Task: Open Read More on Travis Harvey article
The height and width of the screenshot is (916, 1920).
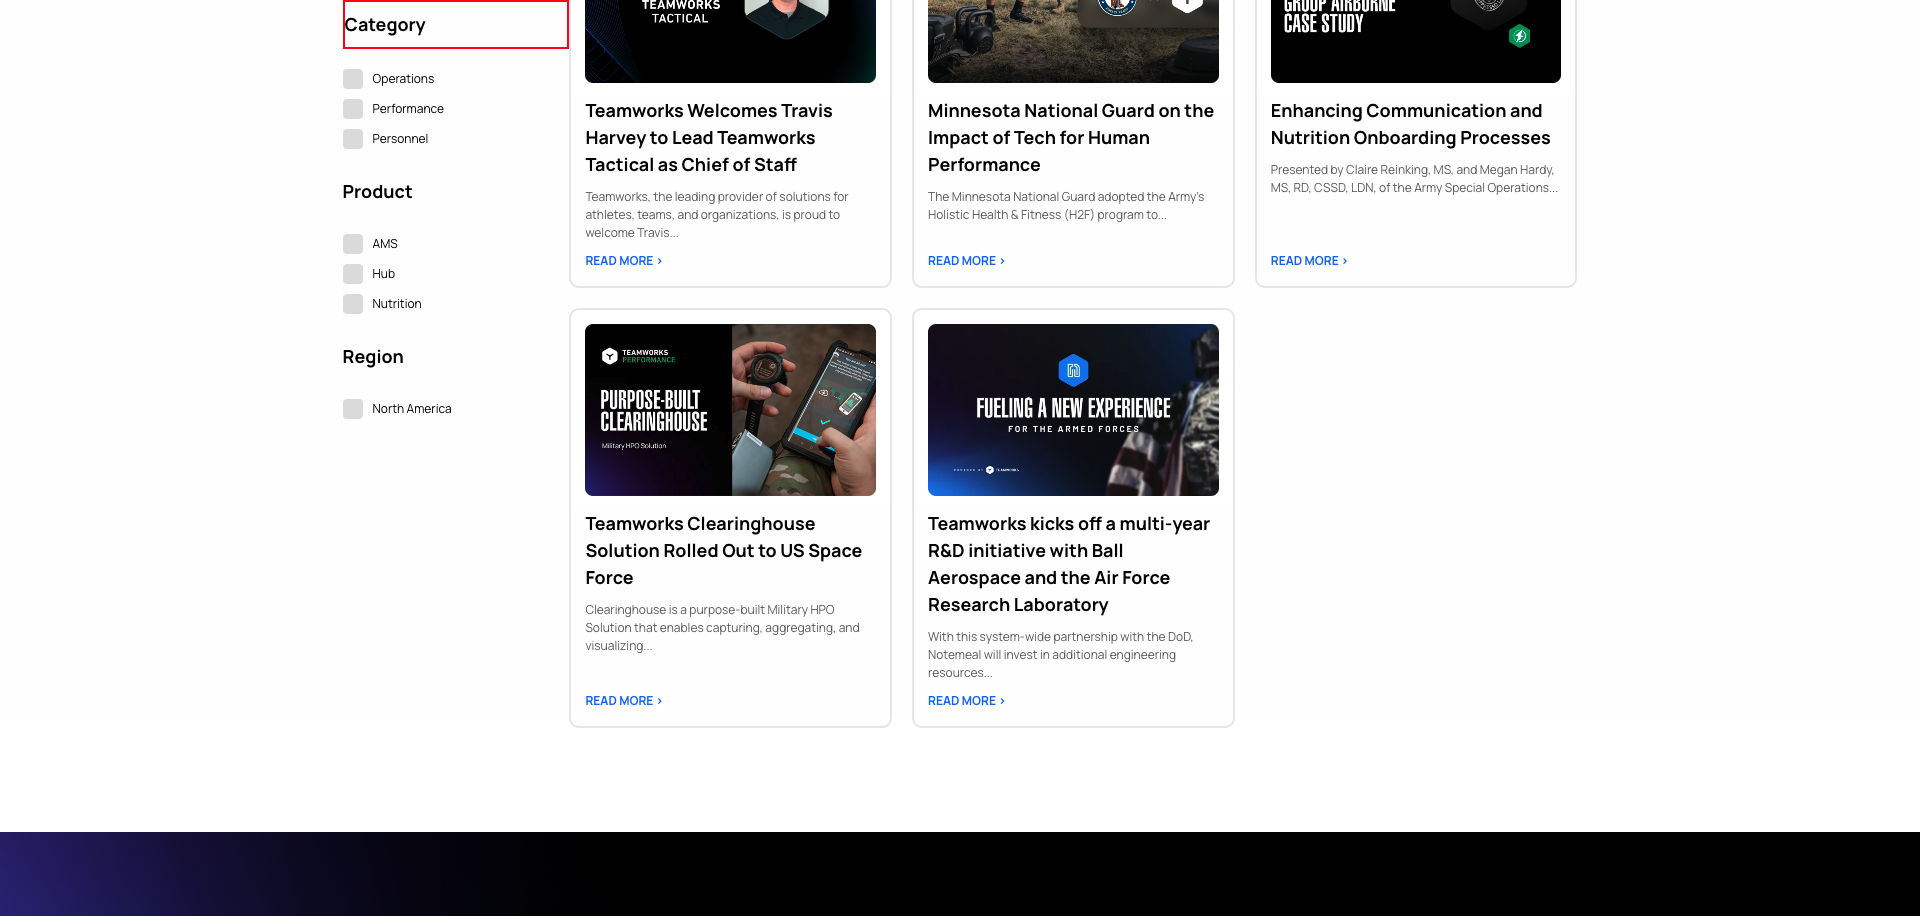Action: coord(623,260)
